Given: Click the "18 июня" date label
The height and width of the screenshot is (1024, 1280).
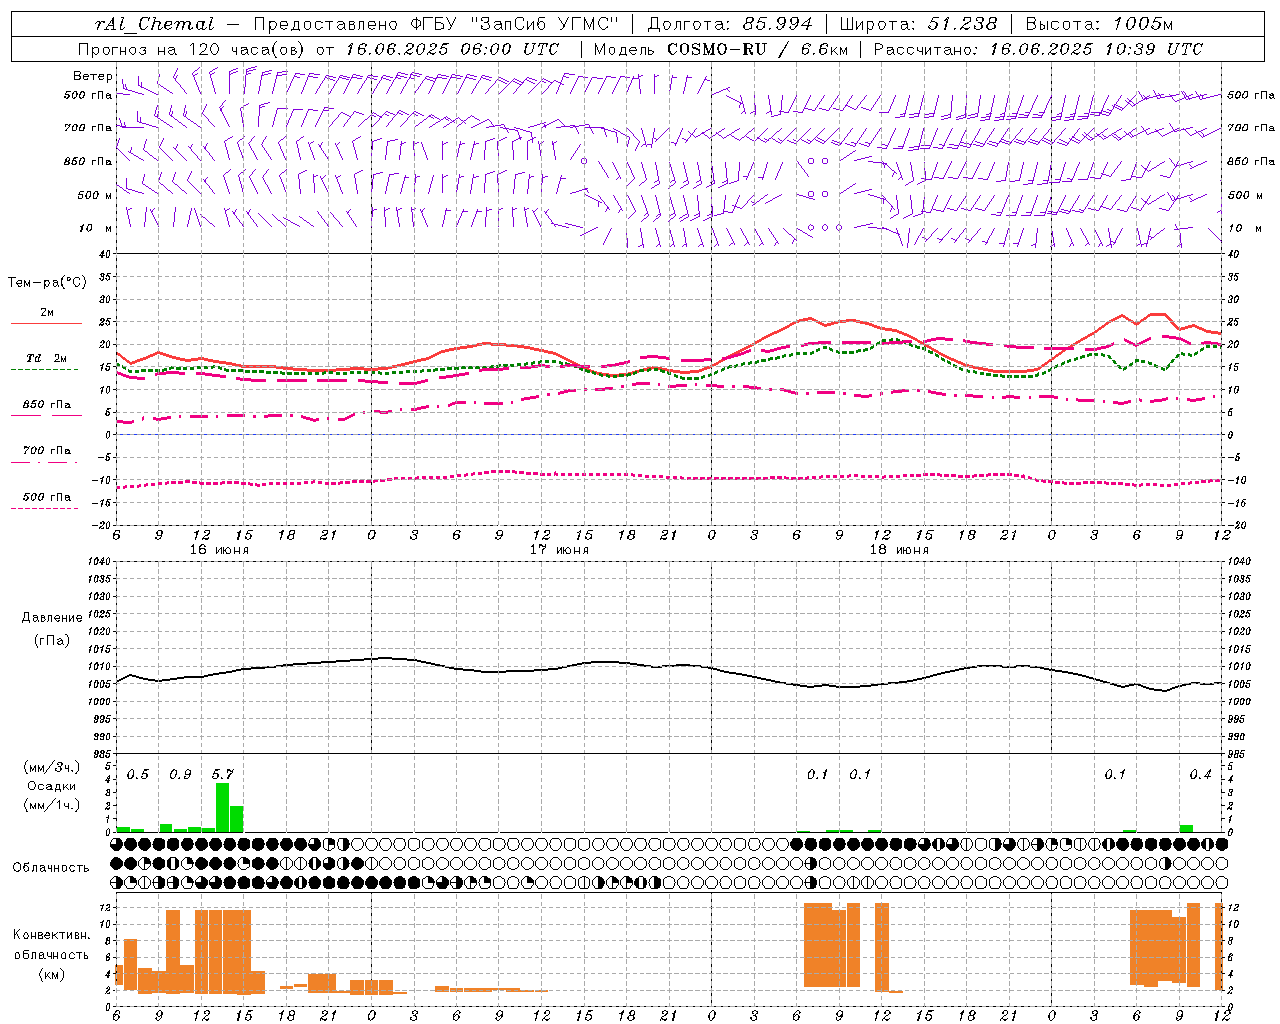Looking at the screenshot, I should click(899, 550).
